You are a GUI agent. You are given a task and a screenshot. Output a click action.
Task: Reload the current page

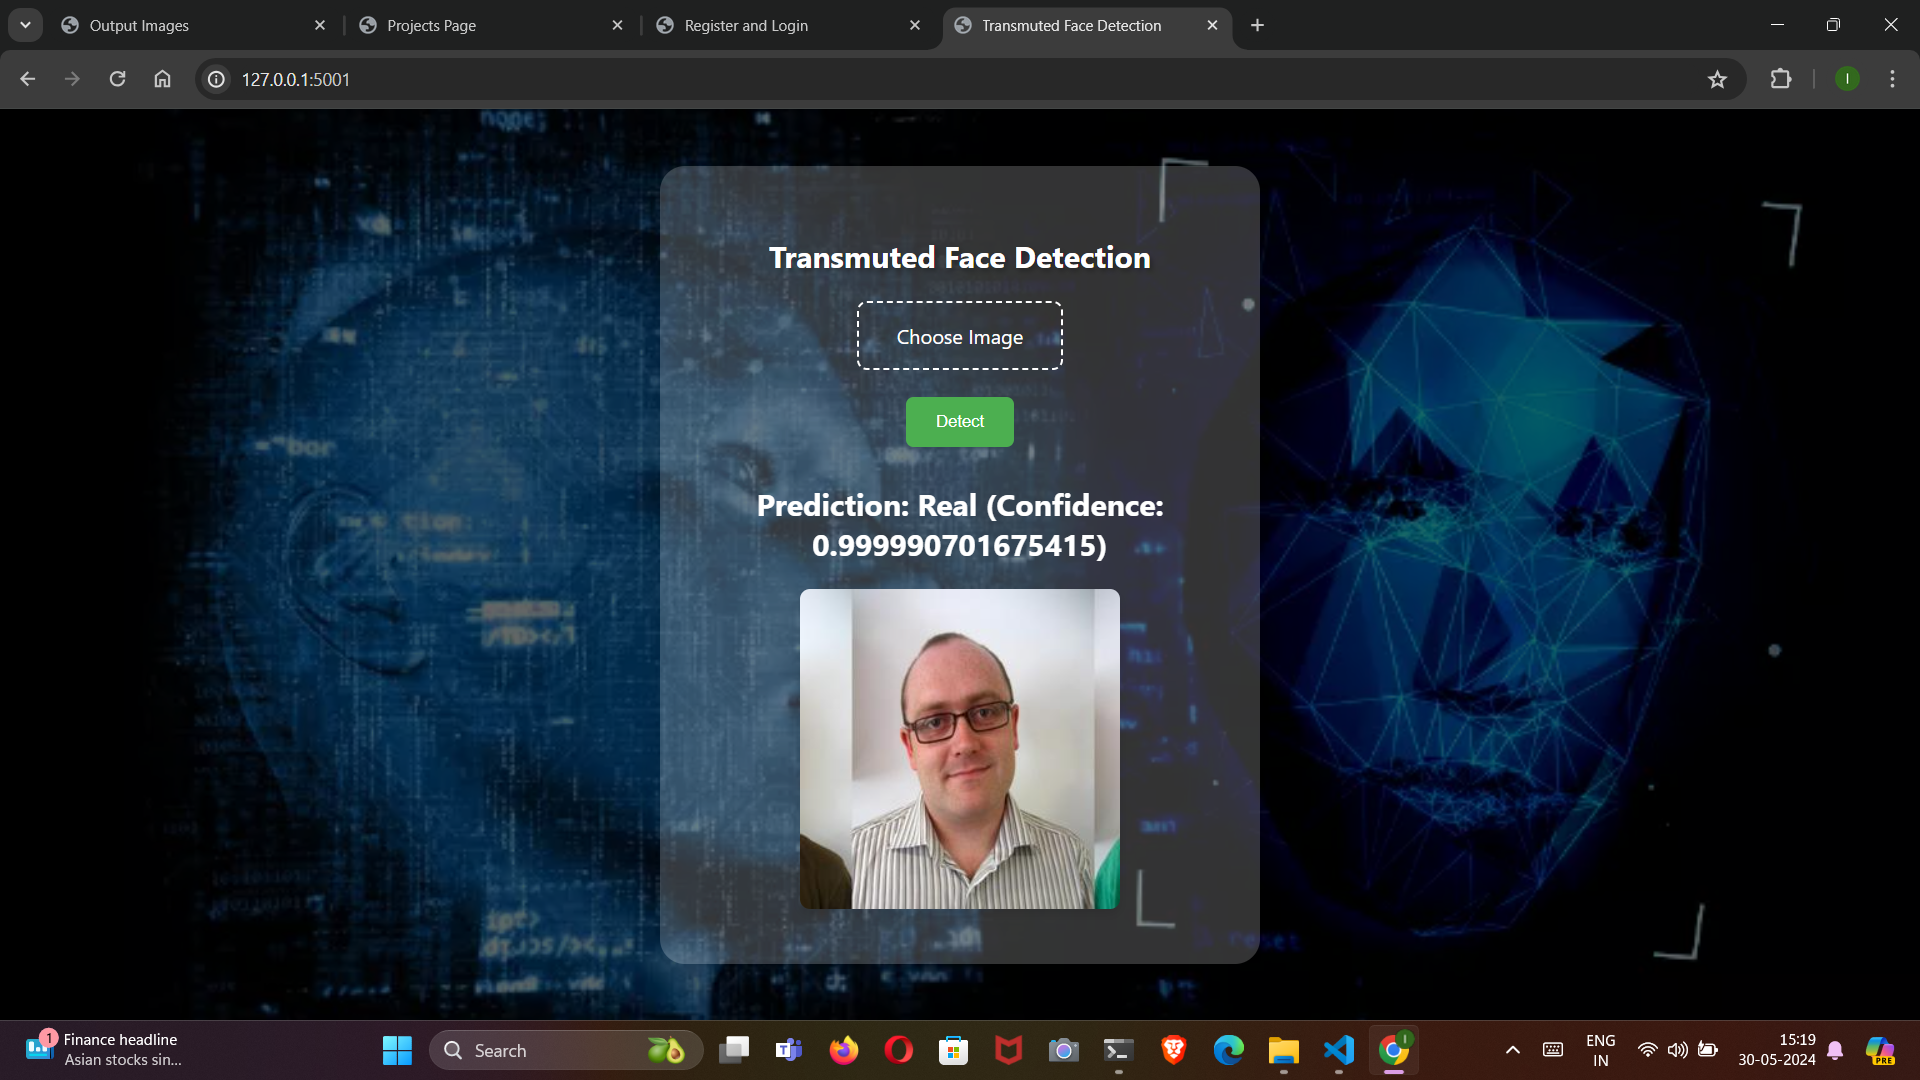pyautogui.click(x=117, y=79)
